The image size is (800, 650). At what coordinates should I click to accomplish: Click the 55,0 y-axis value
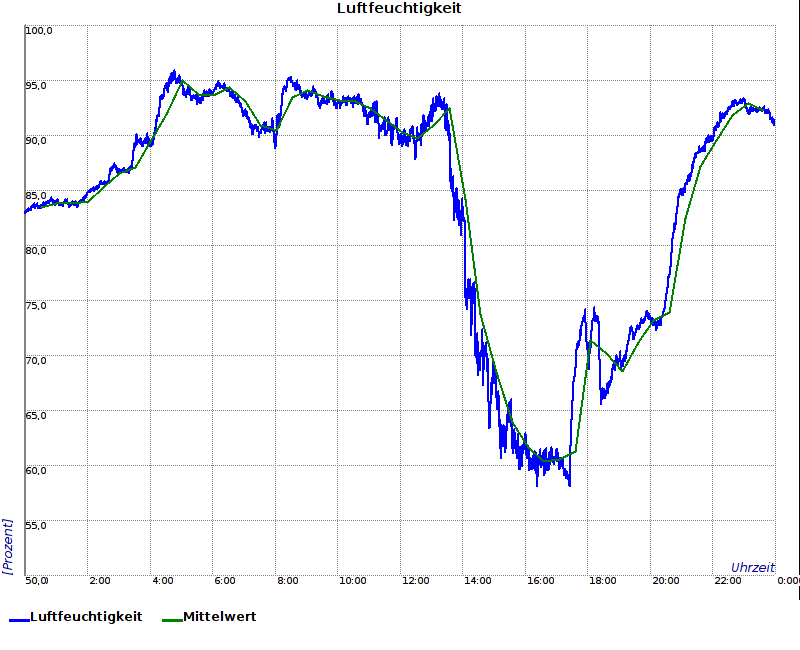coord(36,526)
